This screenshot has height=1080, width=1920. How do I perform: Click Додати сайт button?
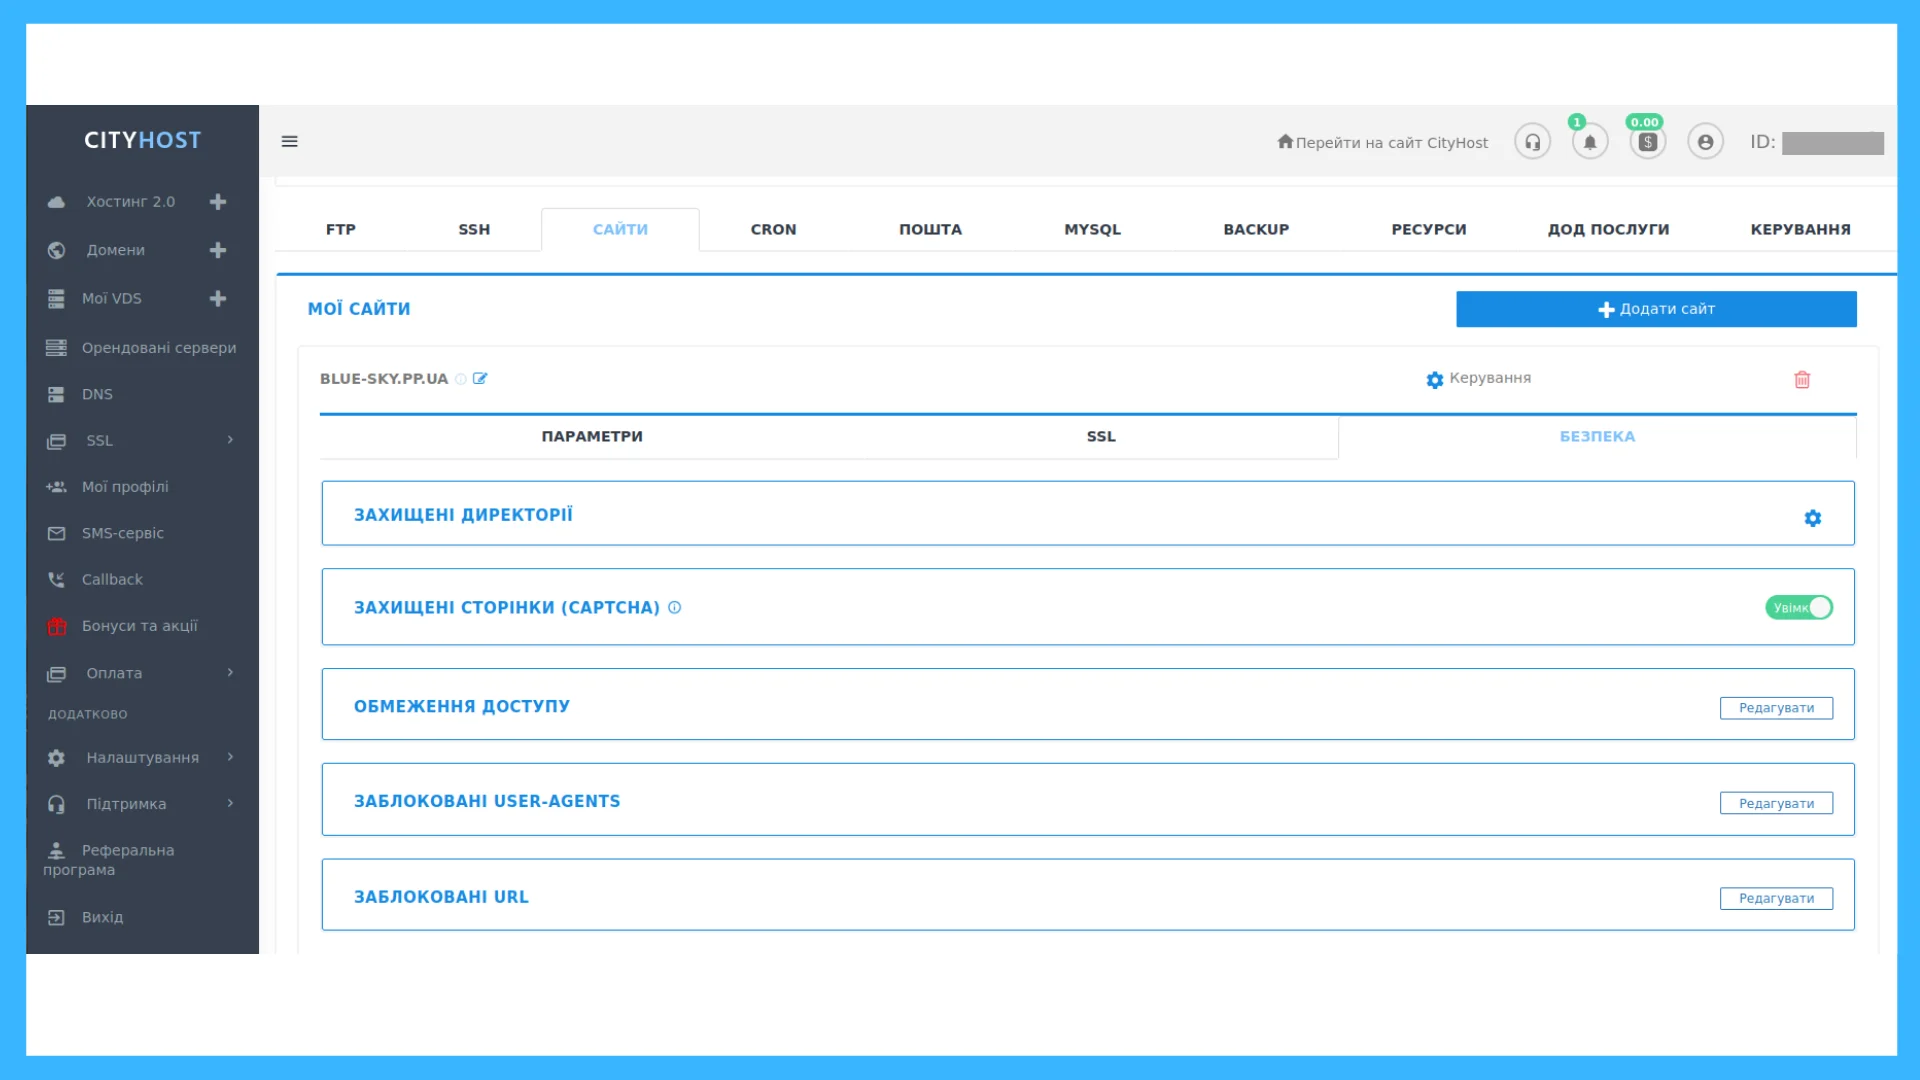point(1656,309)
